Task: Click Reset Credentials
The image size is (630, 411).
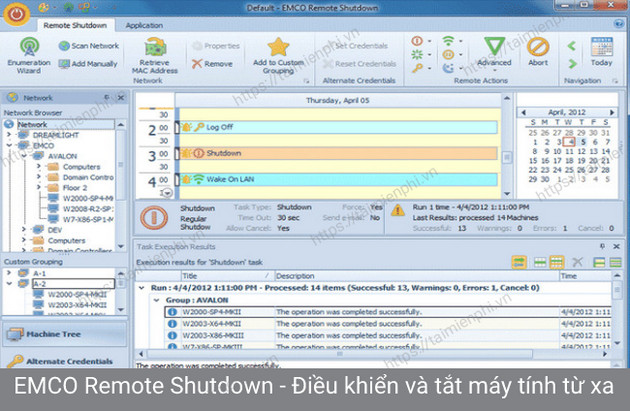Action: click(360, 63)
